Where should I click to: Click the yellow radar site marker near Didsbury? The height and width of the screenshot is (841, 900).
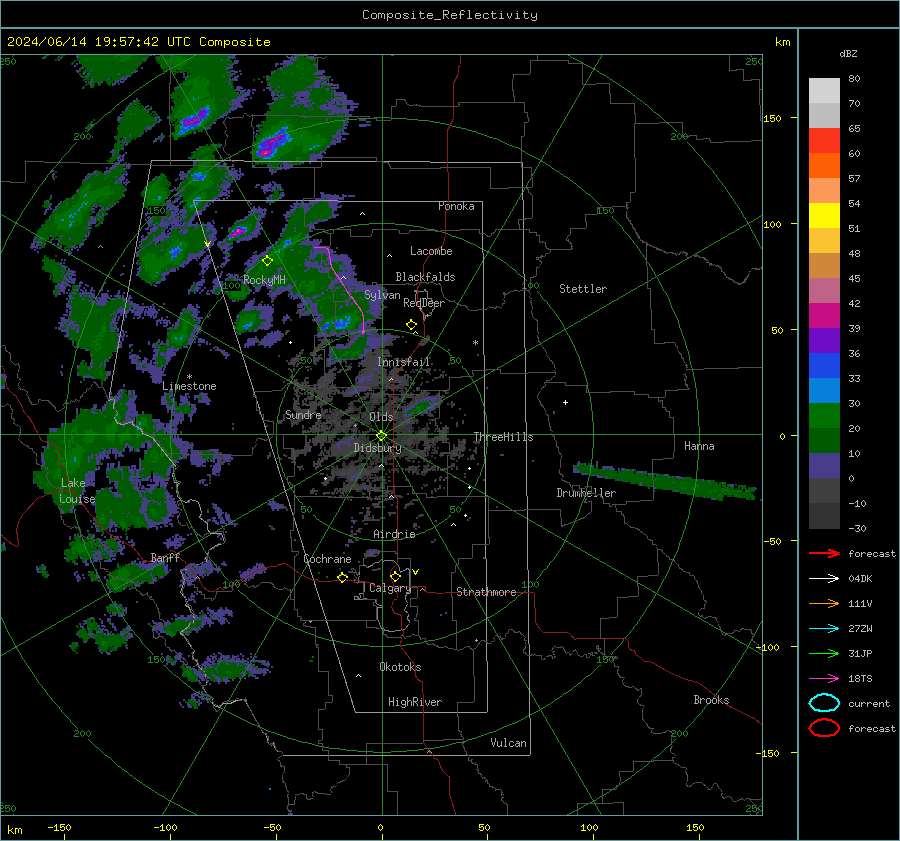coord(381,436)
